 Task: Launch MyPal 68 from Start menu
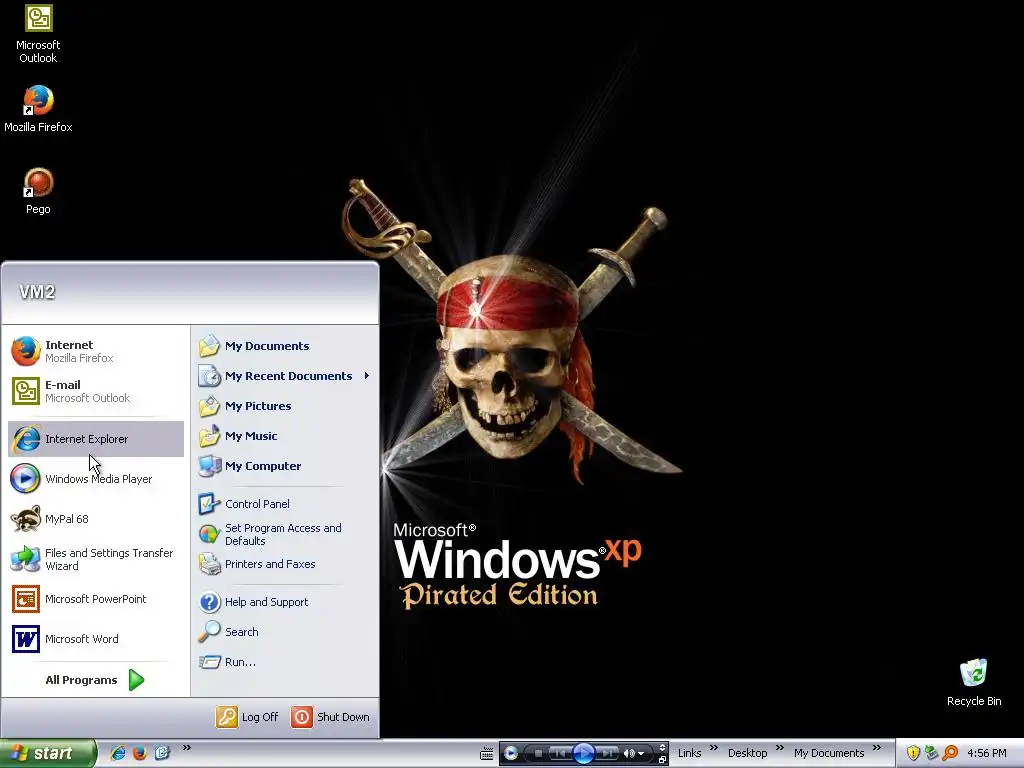(x=95, y=519)
